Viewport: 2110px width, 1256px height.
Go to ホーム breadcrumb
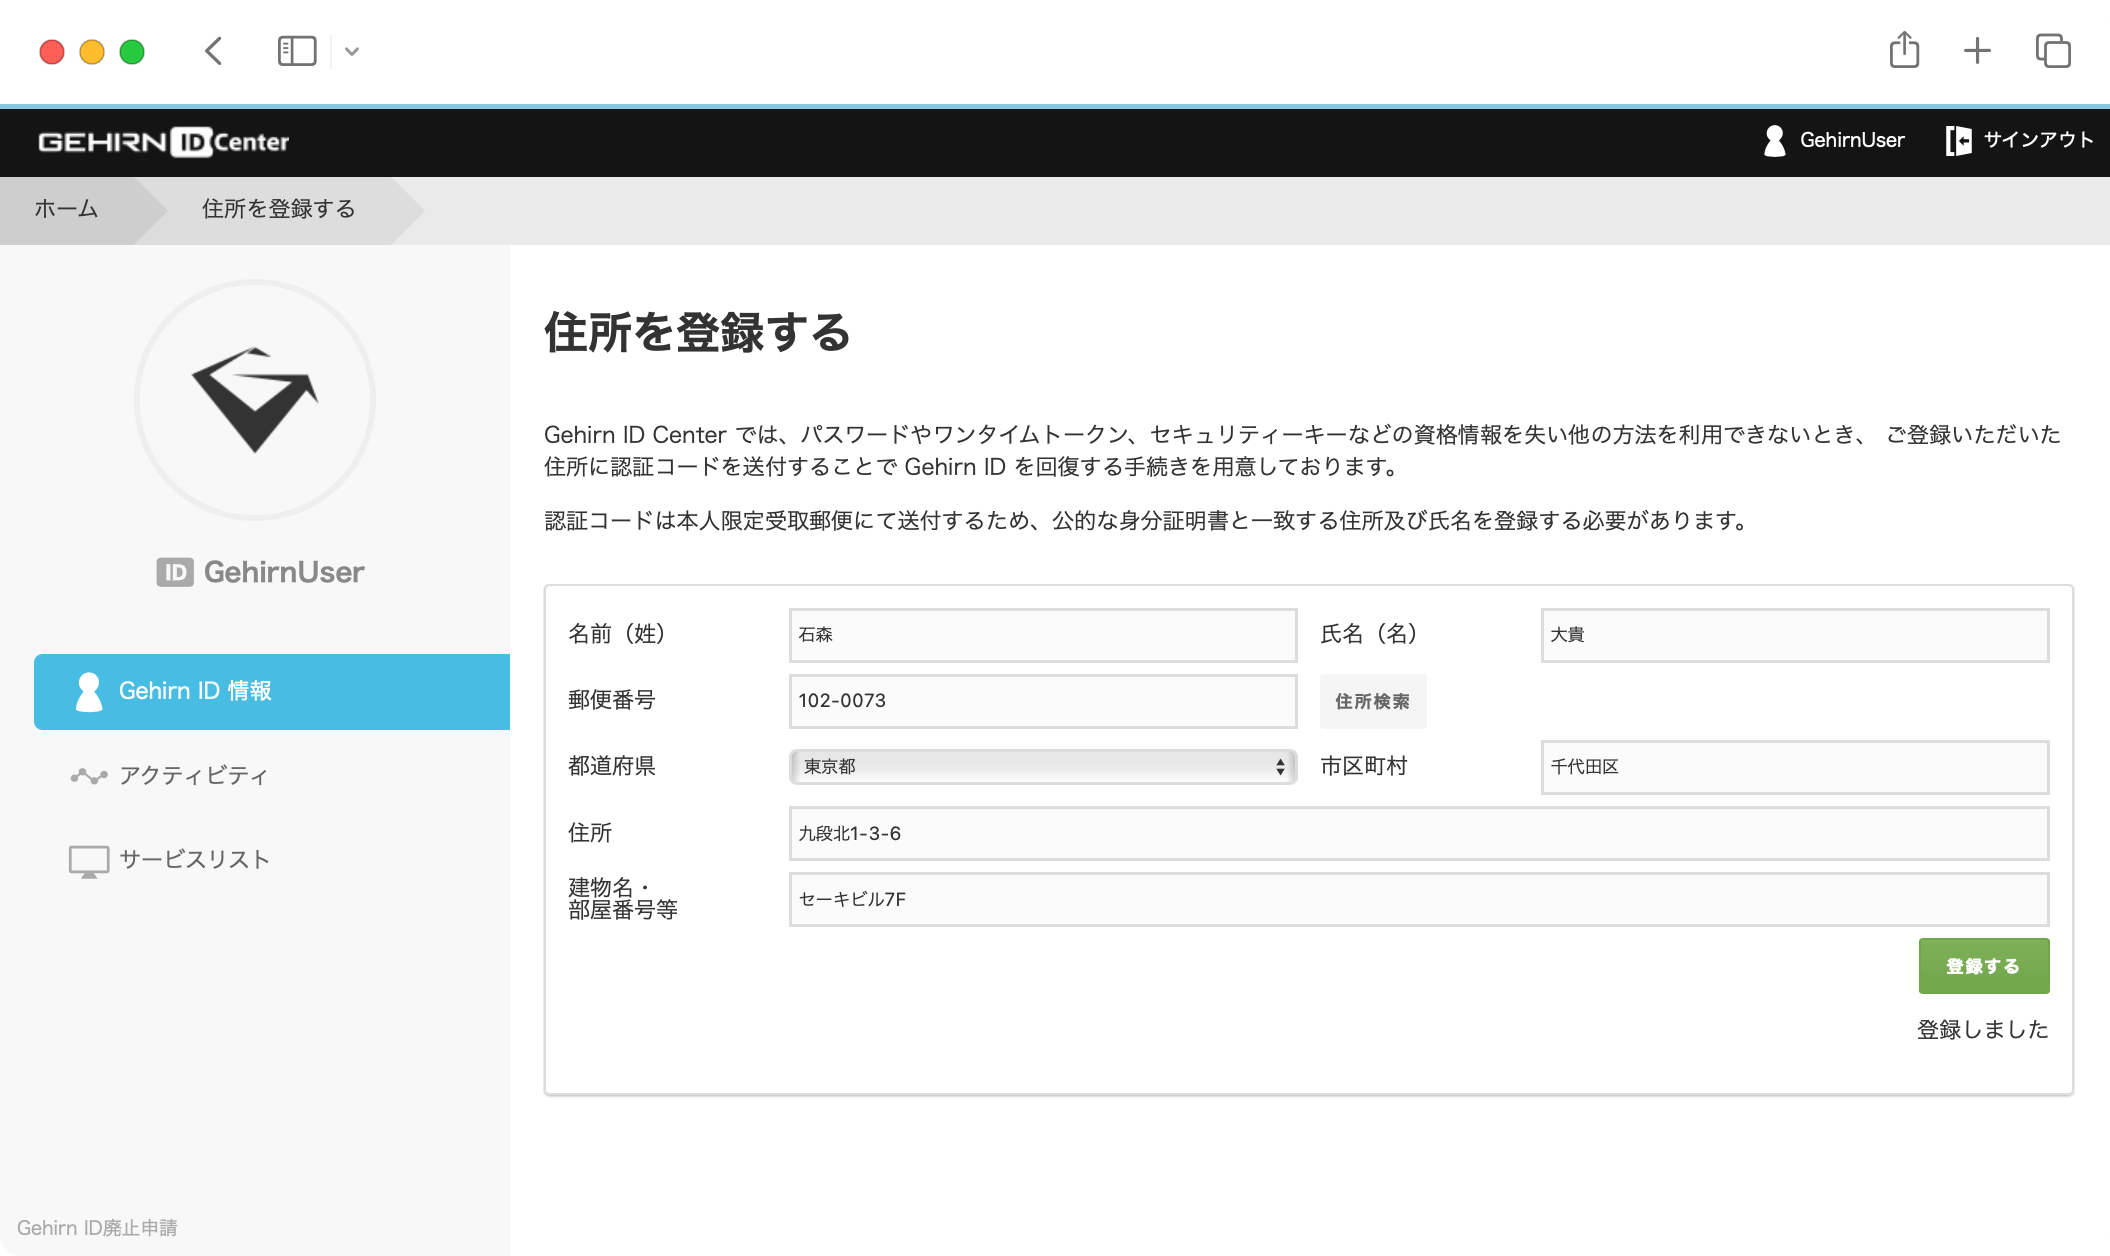point(66,209)
